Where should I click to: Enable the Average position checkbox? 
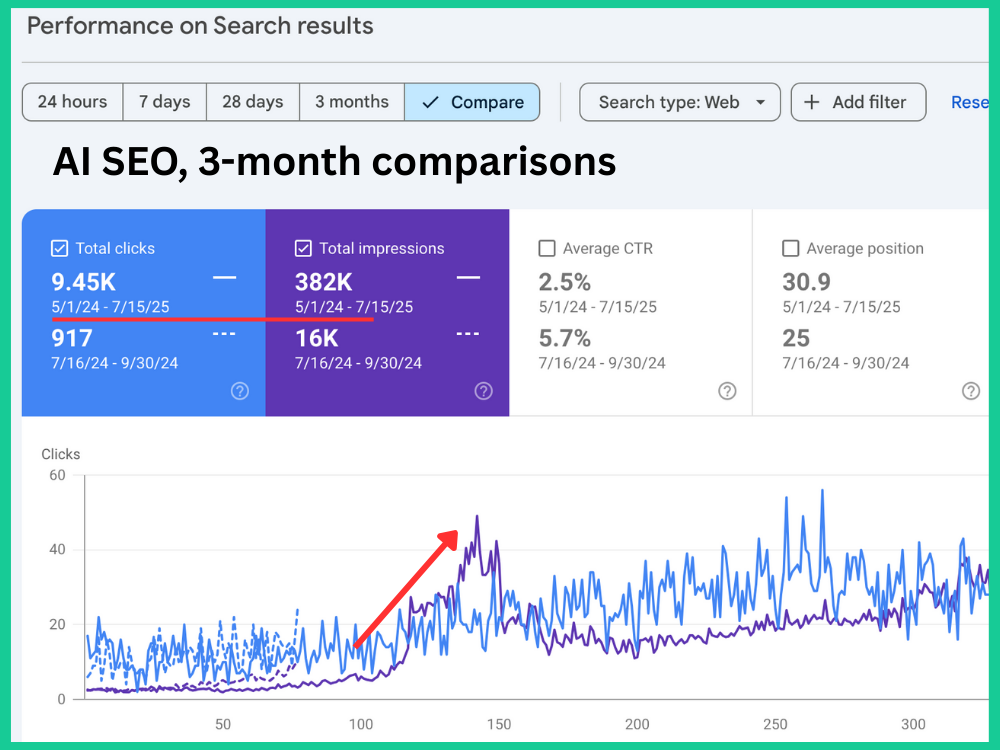tap(791, 248)
